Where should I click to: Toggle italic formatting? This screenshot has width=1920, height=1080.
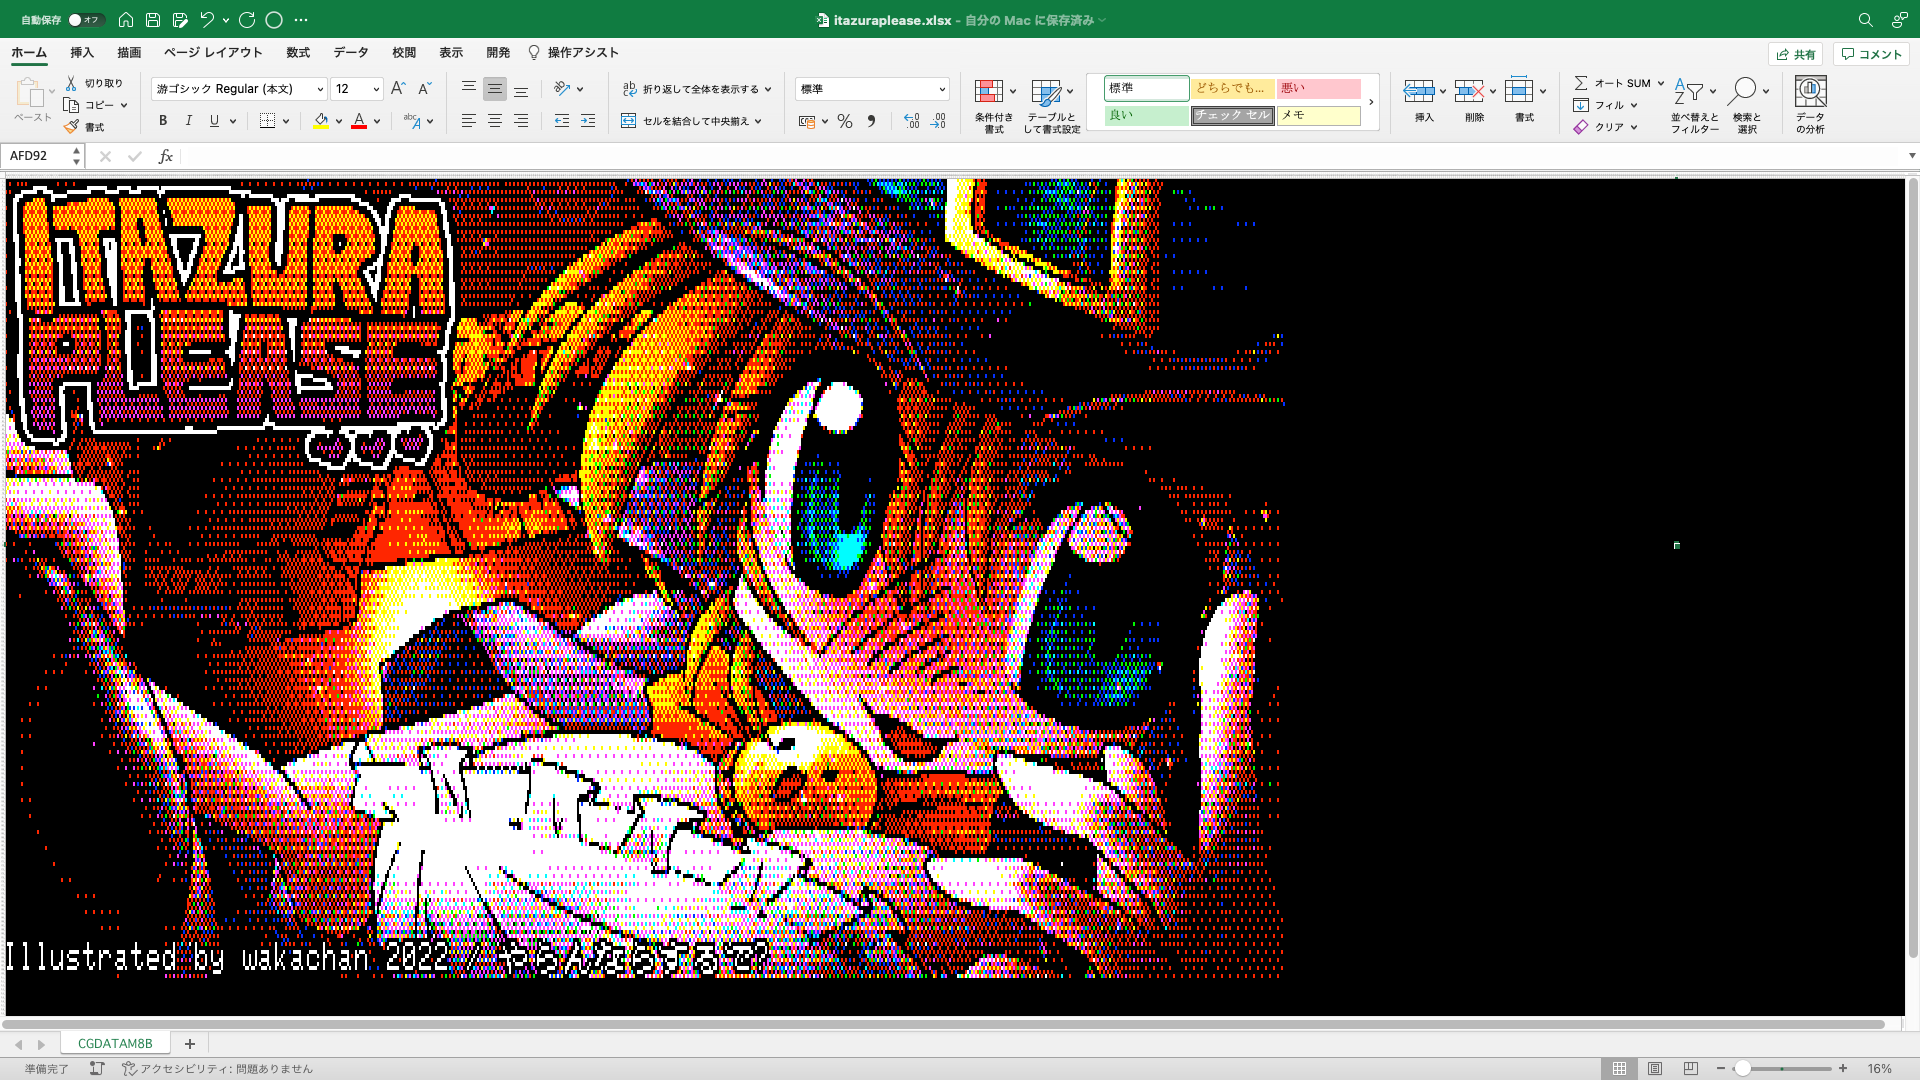tap(188, 120)
